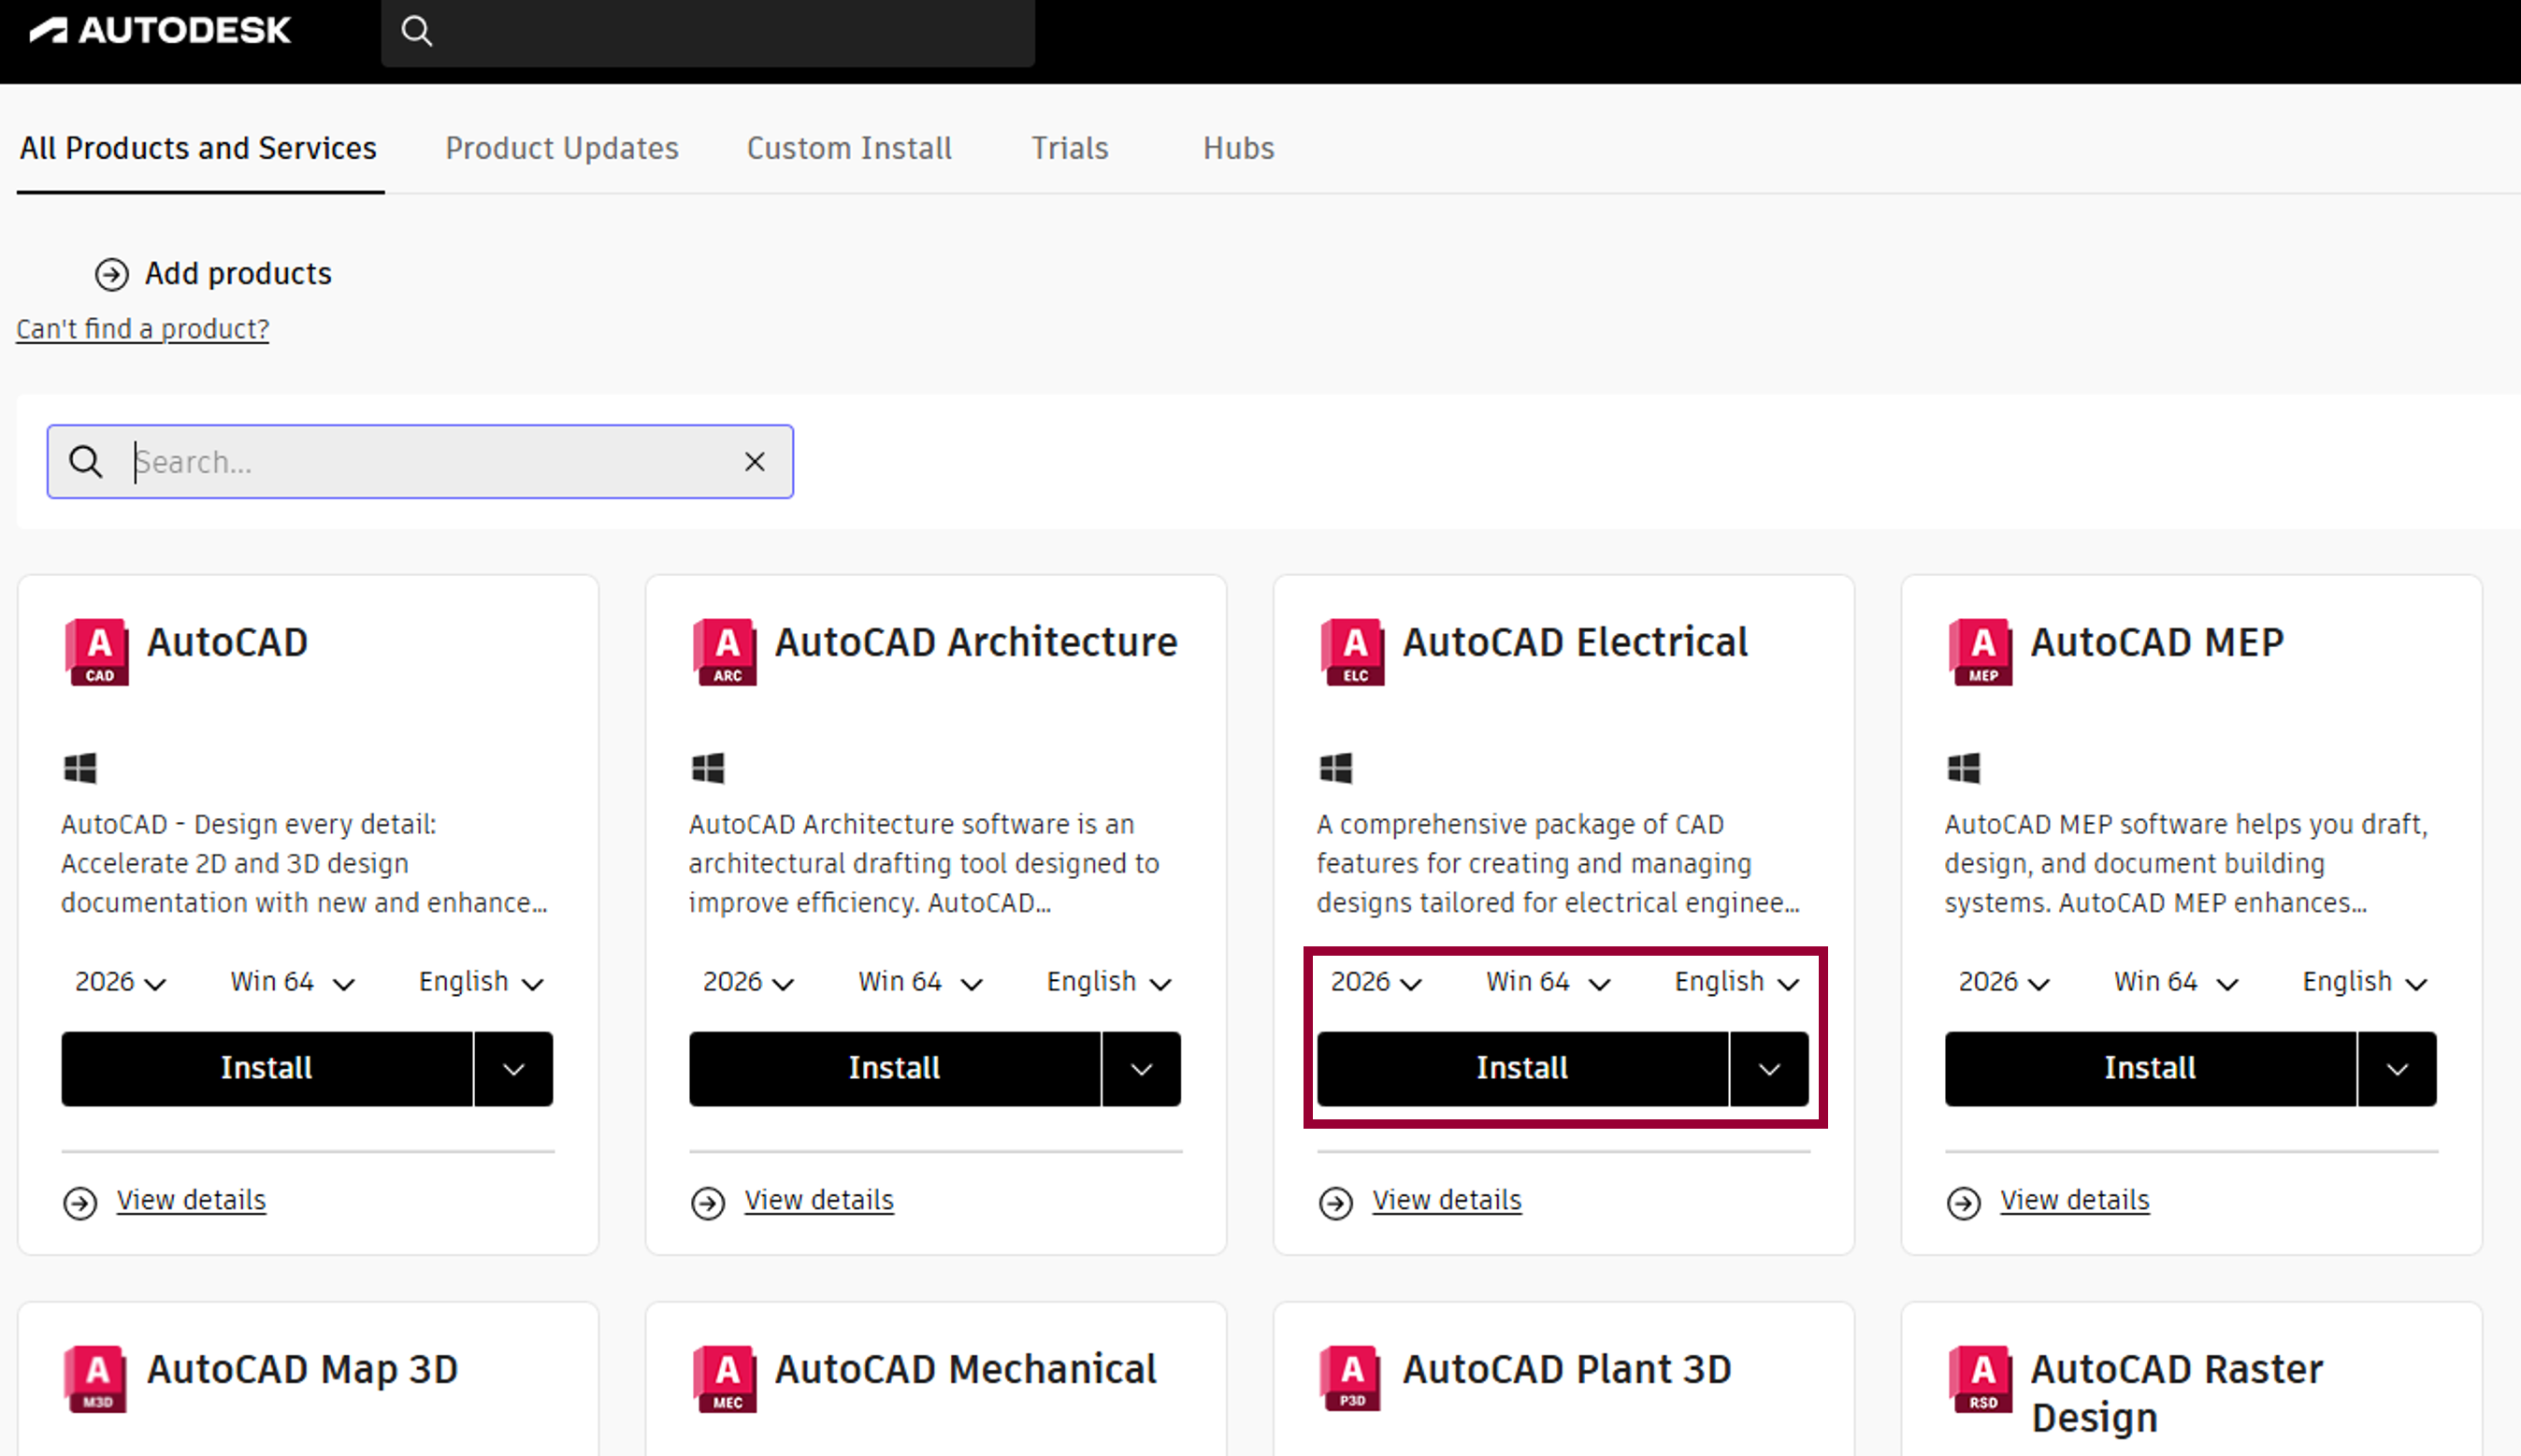View details for AutoCAD Electrical
This screenshot has width=2521, height=1456.
coord(1447,1200)
